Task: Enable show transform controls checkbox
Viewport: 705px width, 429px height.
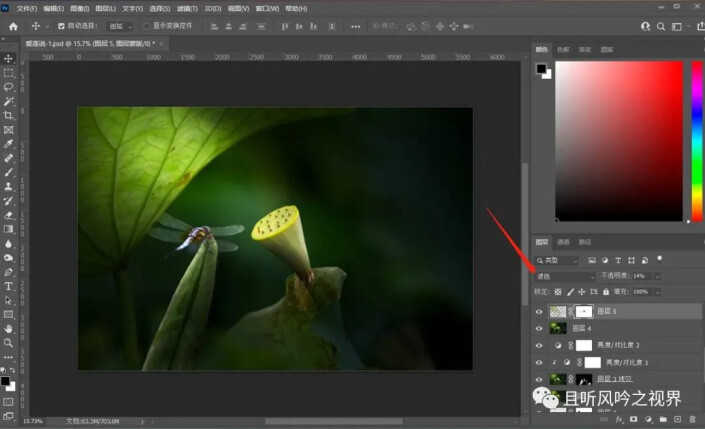Action: [148, 26]
